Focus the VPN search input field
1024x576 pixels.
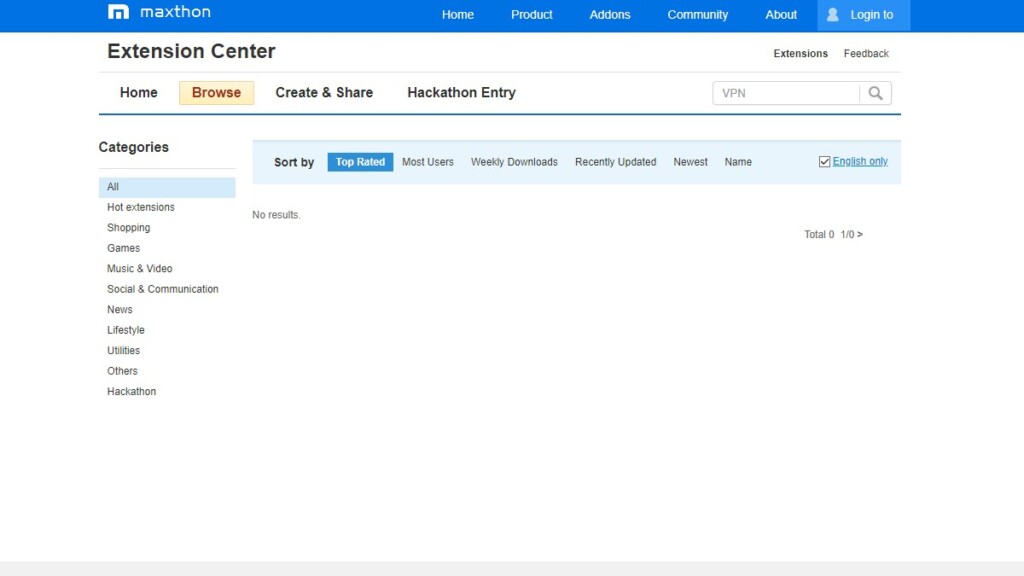[x=786, y=93]
